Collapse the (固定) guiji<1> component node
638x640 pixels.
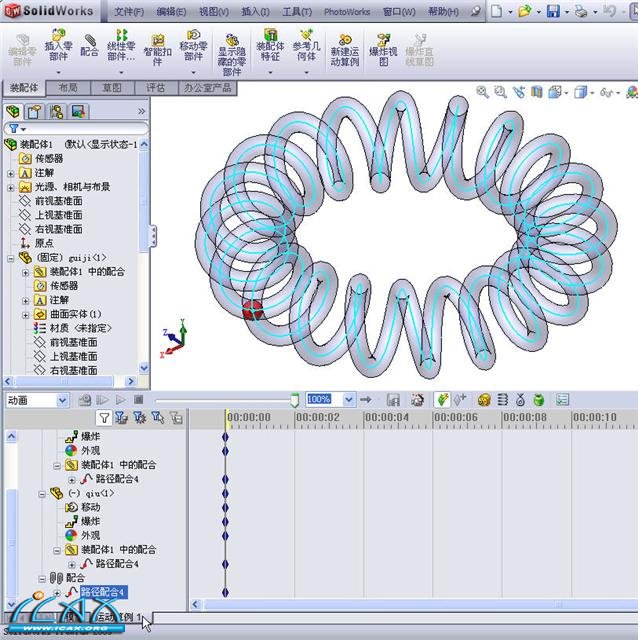coord(11,257)
